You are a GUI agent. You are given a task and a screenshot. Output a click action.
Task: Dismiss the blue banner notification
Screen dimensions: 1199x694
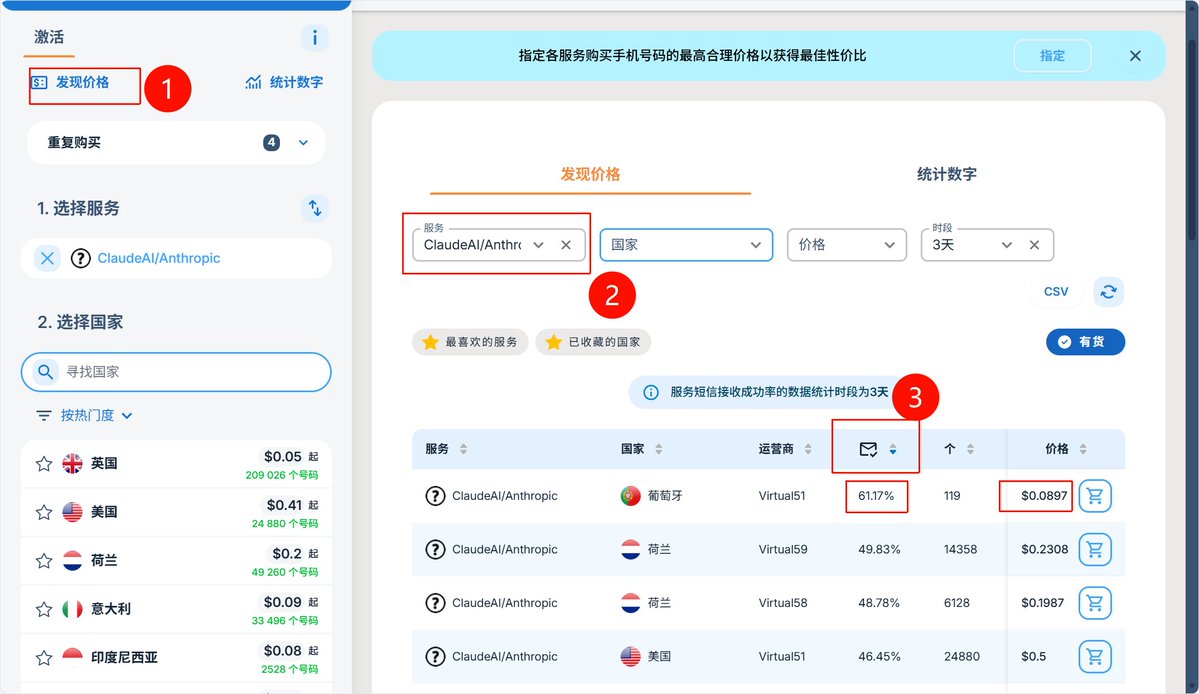click(x=1135, y=56)
